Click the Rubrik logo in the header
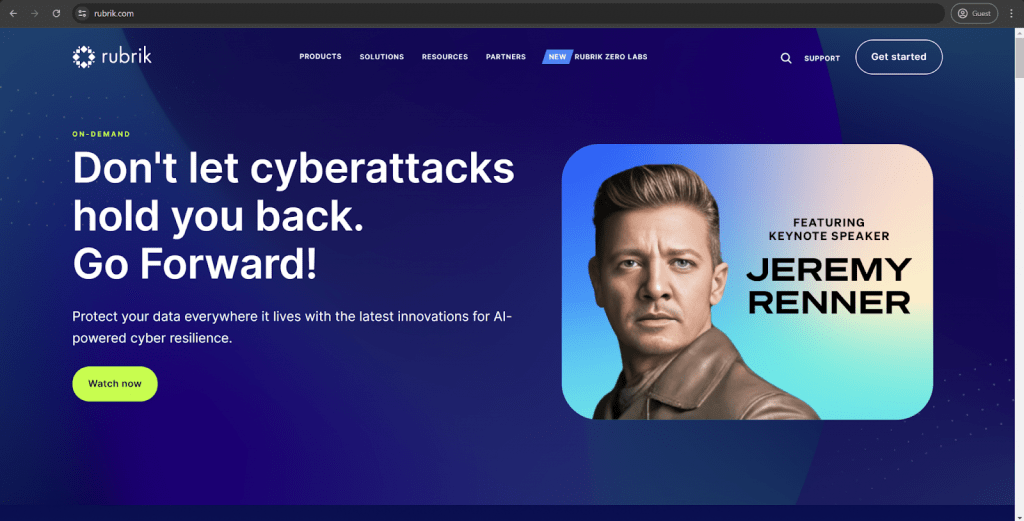Screen dimensions: 1024x521 point(112,57)
